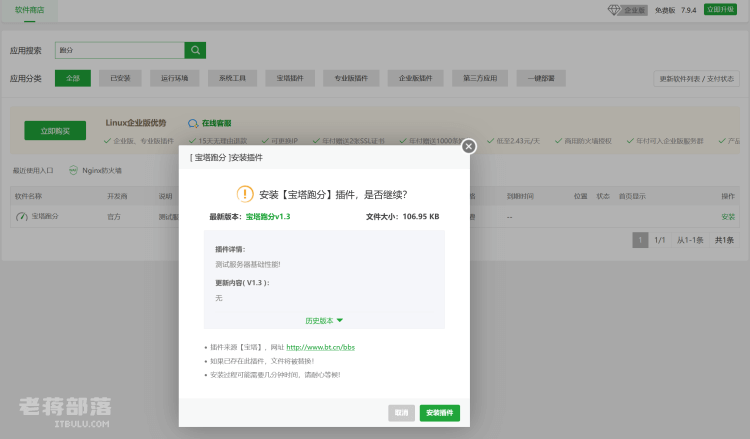The width and height of the screenshot is (750, 439).
Task: Open the http://www.bt.cn/bbs link
Action: (x=320, y=348)
